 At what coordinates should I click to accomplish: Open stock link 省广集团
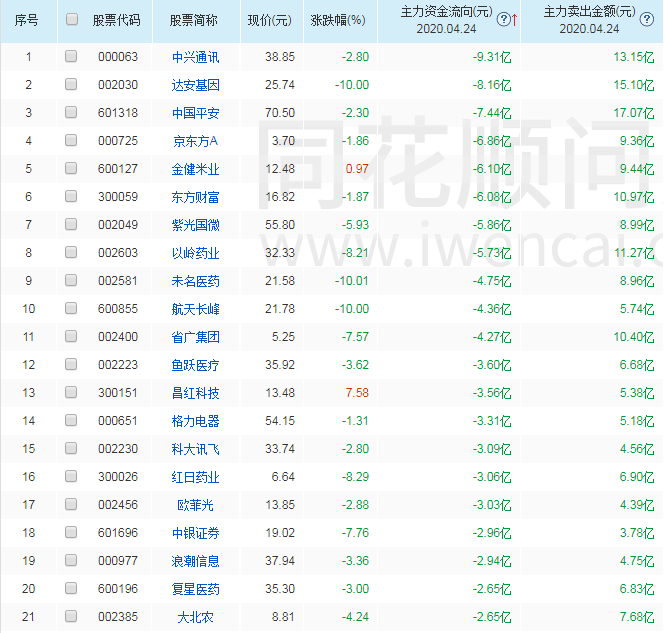click(196, 337)
